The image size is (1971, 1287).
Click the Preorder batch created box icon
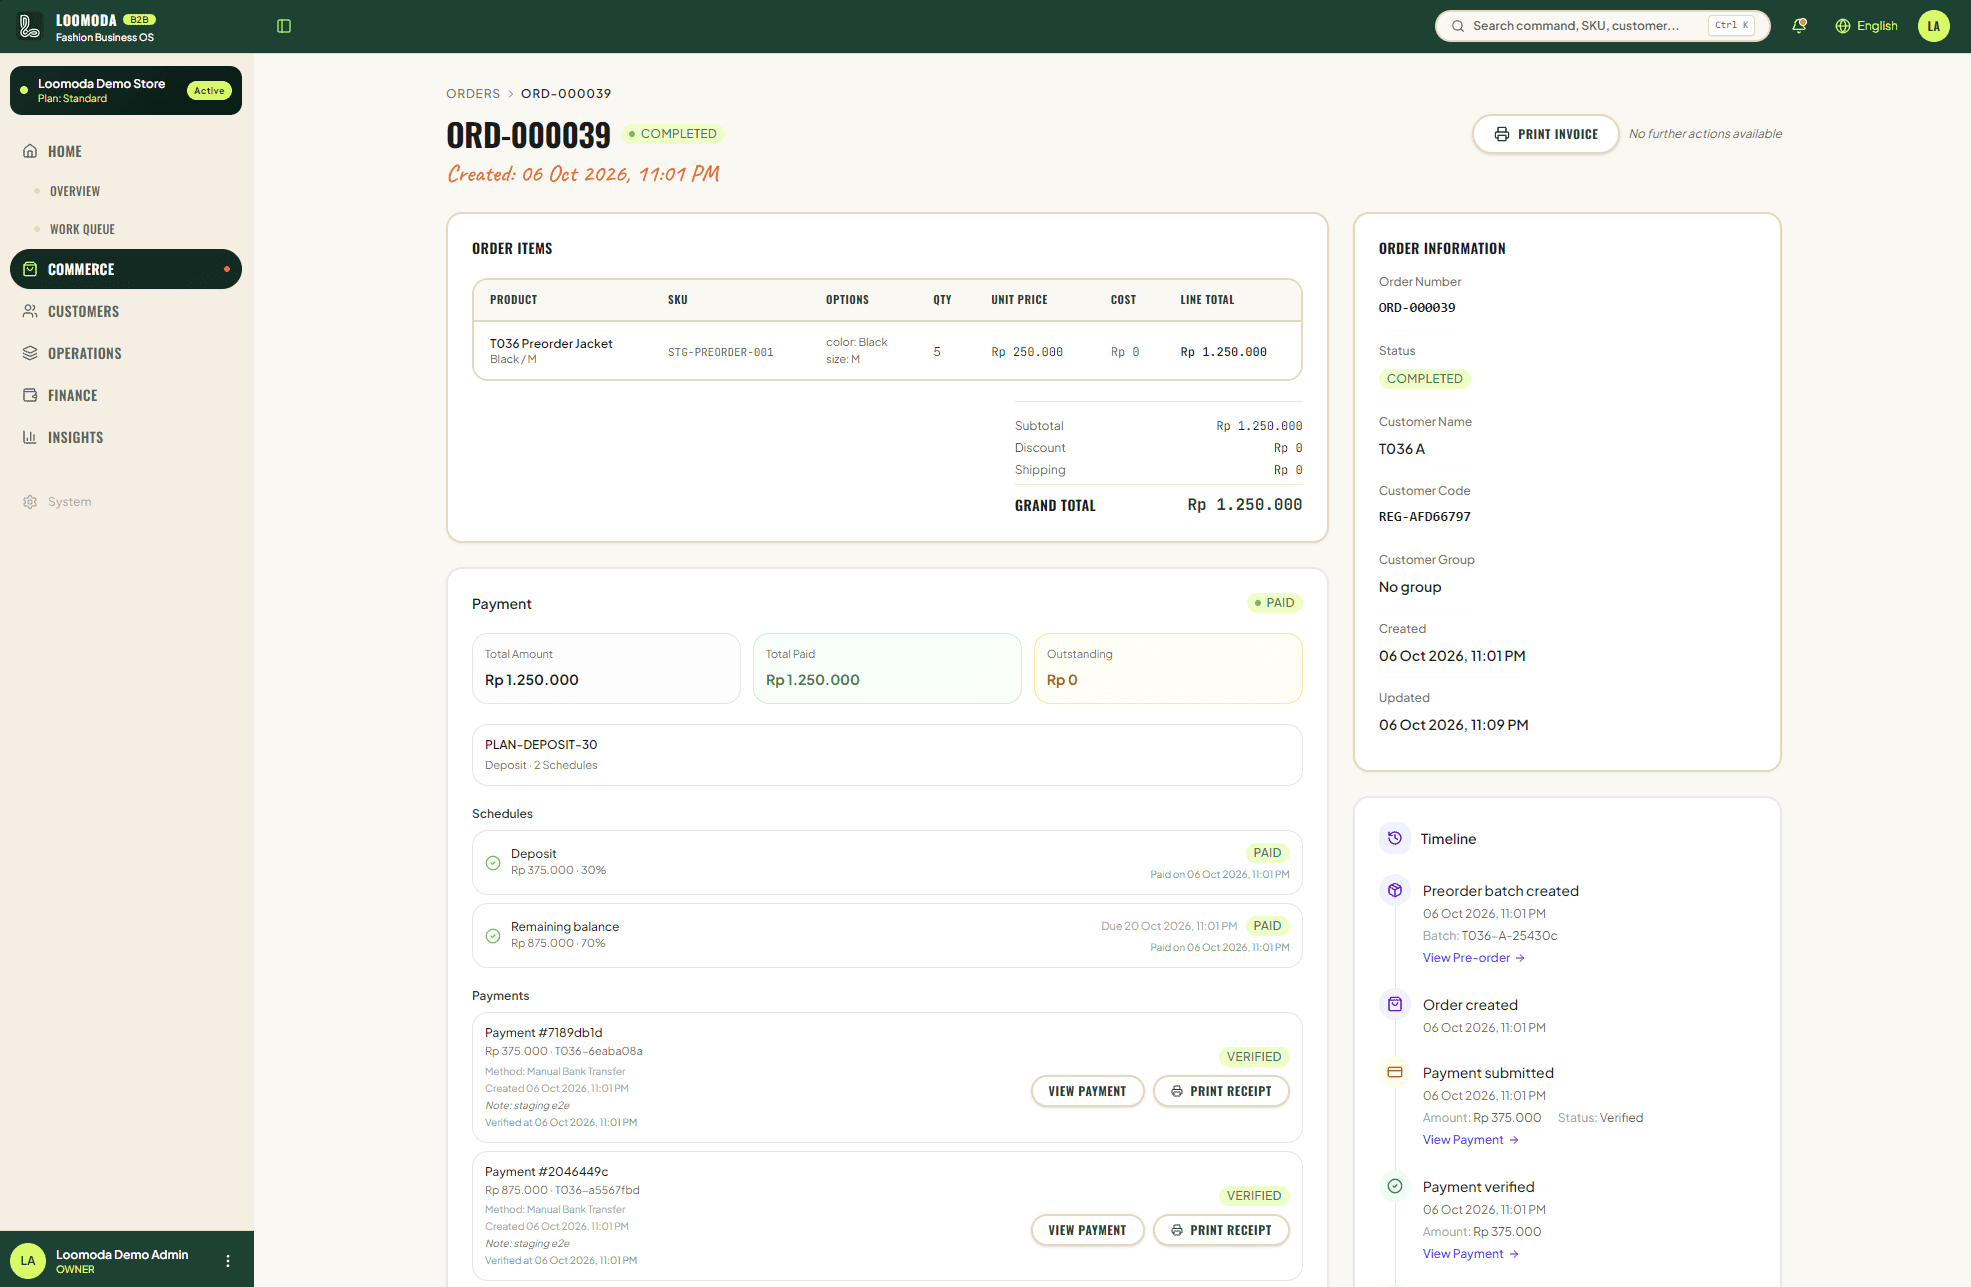1395,890
